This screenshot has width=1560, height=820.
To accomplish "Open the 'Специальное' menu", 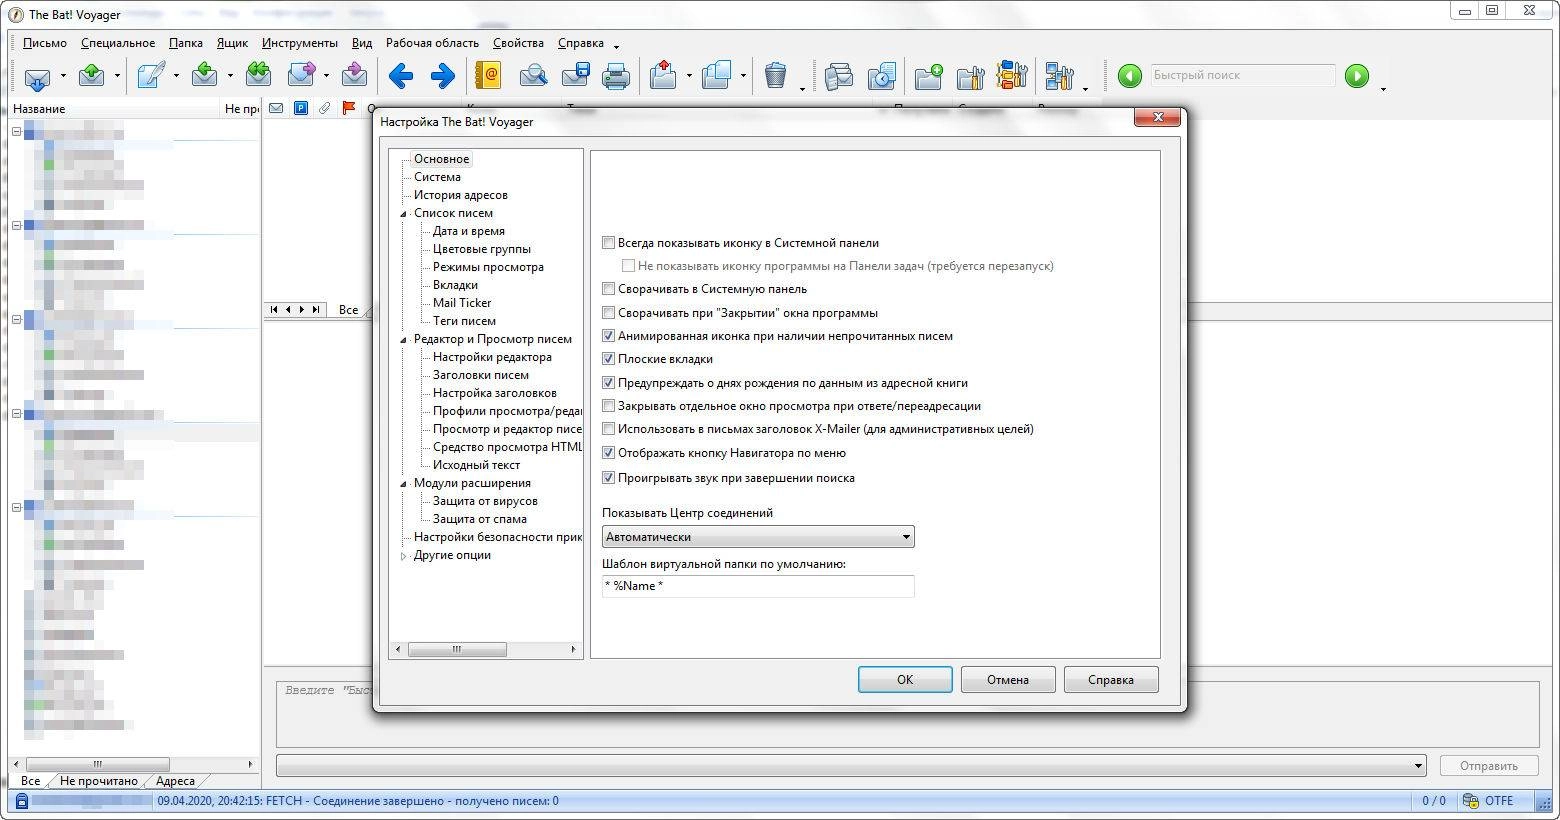I will coord(118,43).
